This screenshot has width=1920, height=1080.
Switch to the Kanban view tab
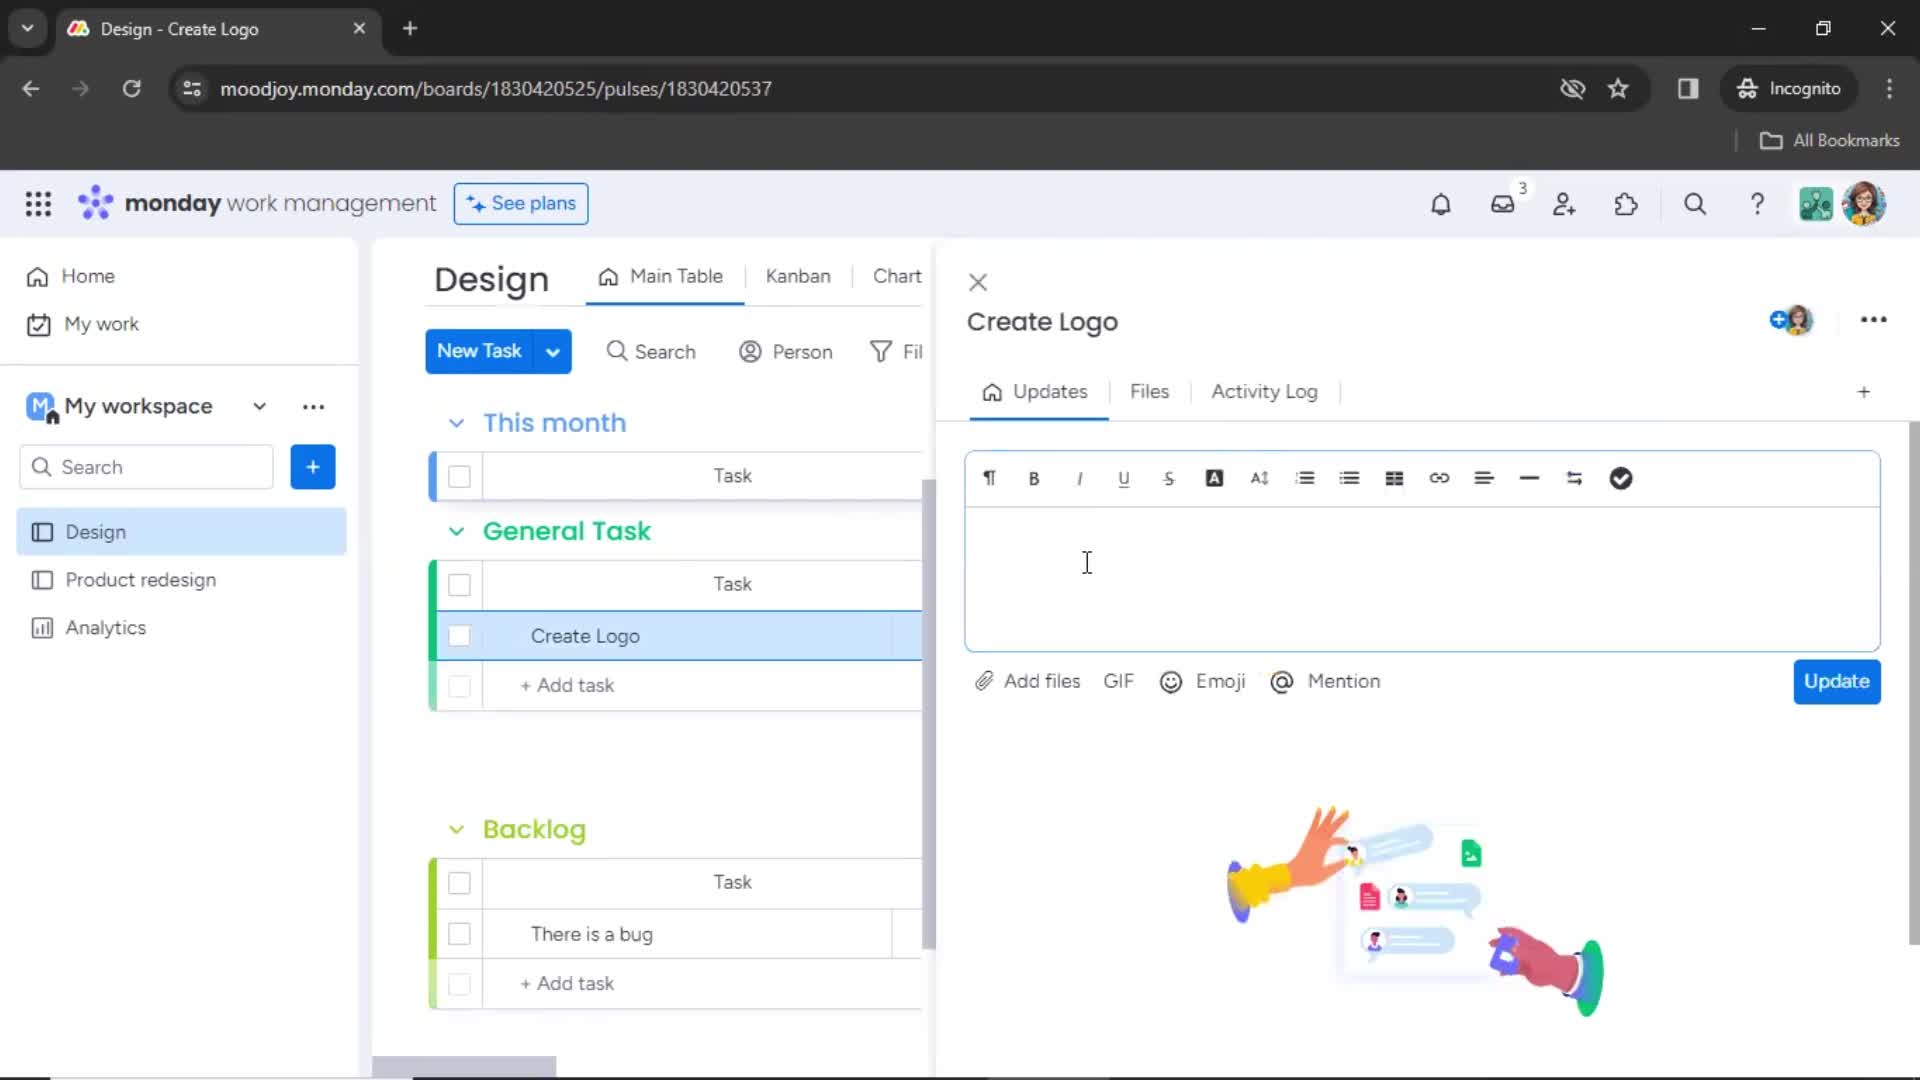798,277
